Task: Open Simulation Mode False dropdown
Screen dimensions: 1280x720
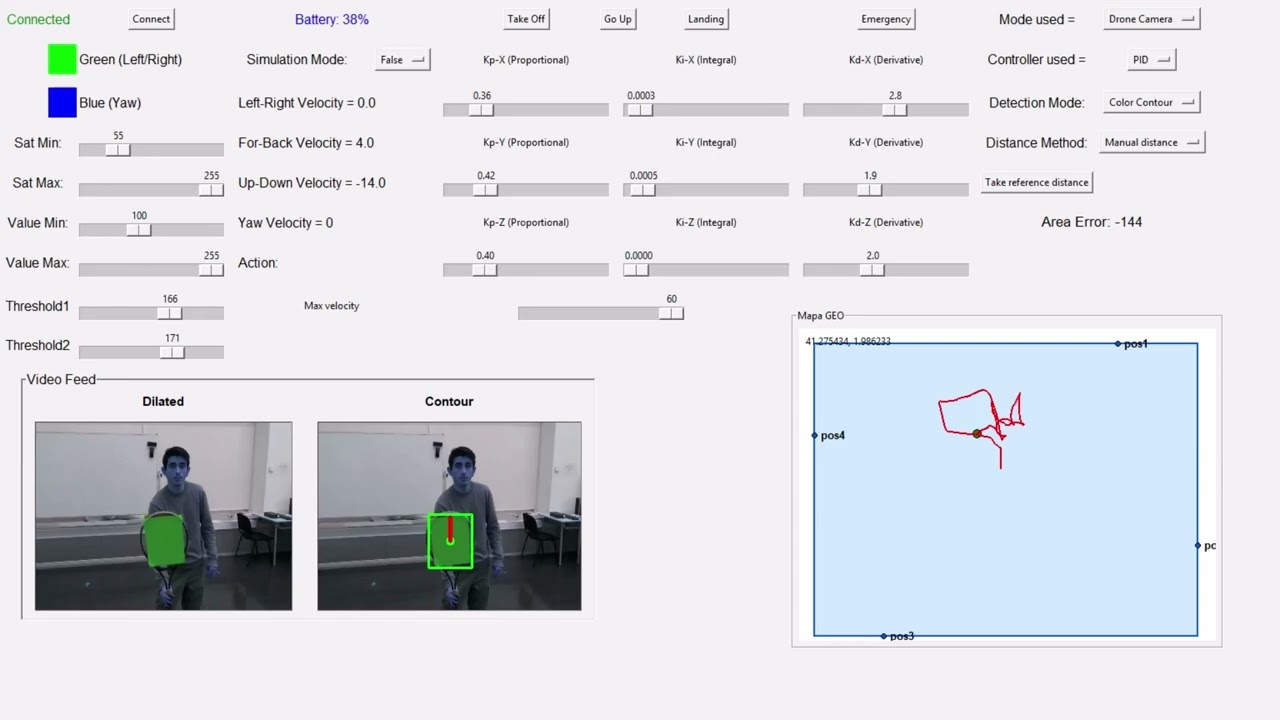Action: [x=402, y=60]
